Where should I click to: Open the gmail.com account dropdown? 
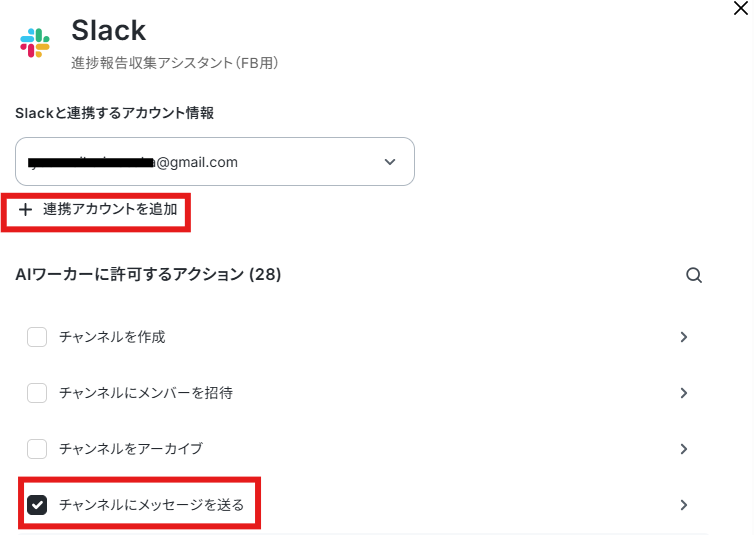pos(215,162)
